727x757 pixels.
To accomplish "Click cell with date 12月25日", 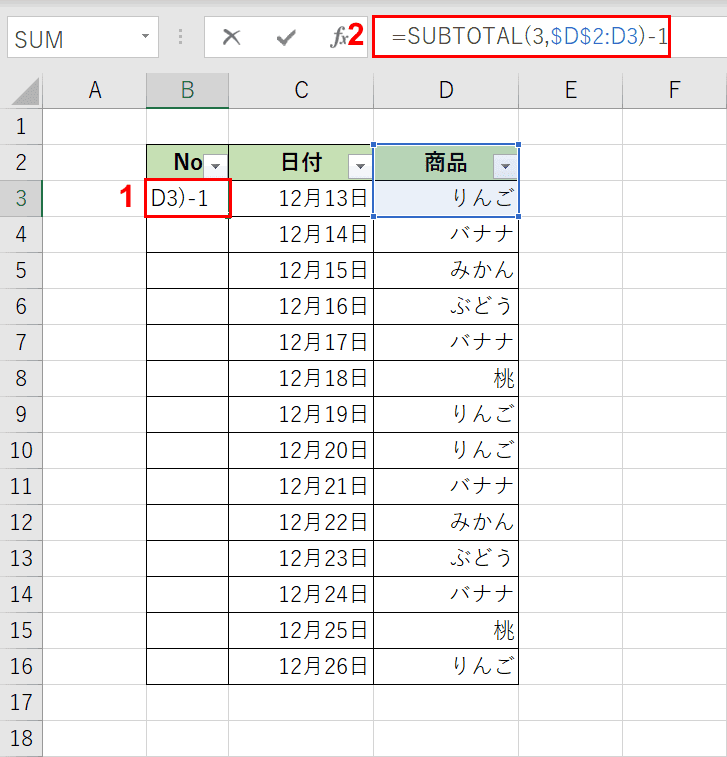I will click(x=301, y=631).
